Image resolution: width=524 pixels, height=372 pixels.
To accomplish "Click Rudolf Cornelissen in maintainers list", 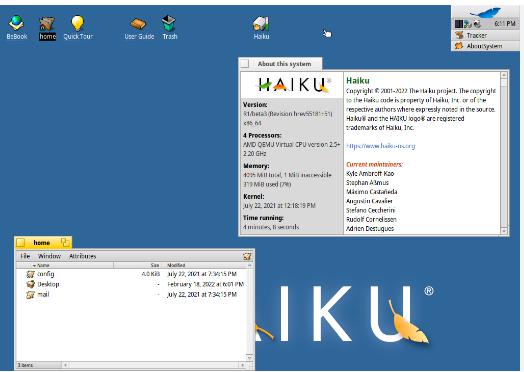I will pyautogui.click(x=371, y=219).
